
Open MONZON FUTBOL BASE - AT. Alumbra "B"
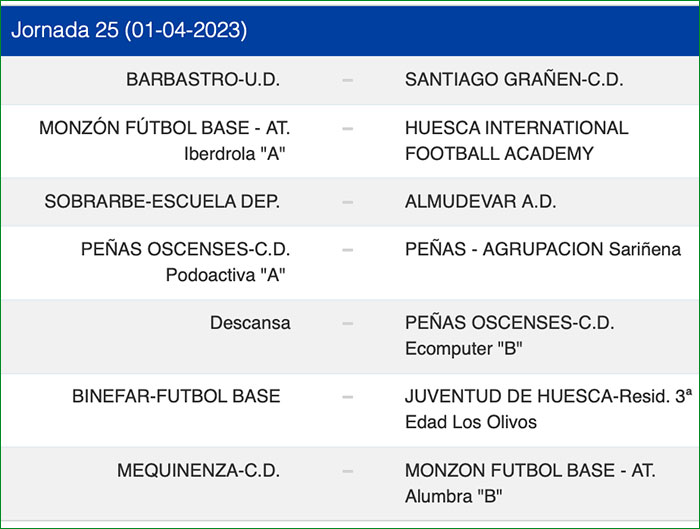(x=530, y=482)
